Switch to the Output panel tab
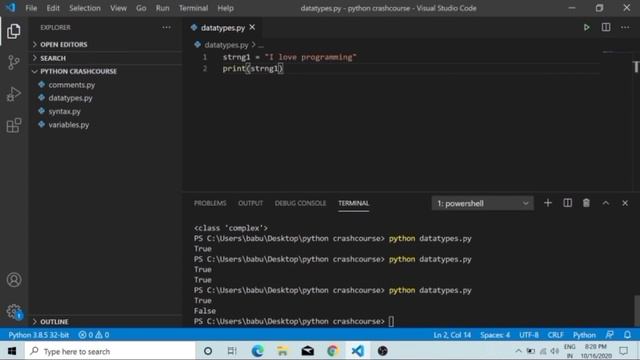The image size is (640, 360). 250,203
